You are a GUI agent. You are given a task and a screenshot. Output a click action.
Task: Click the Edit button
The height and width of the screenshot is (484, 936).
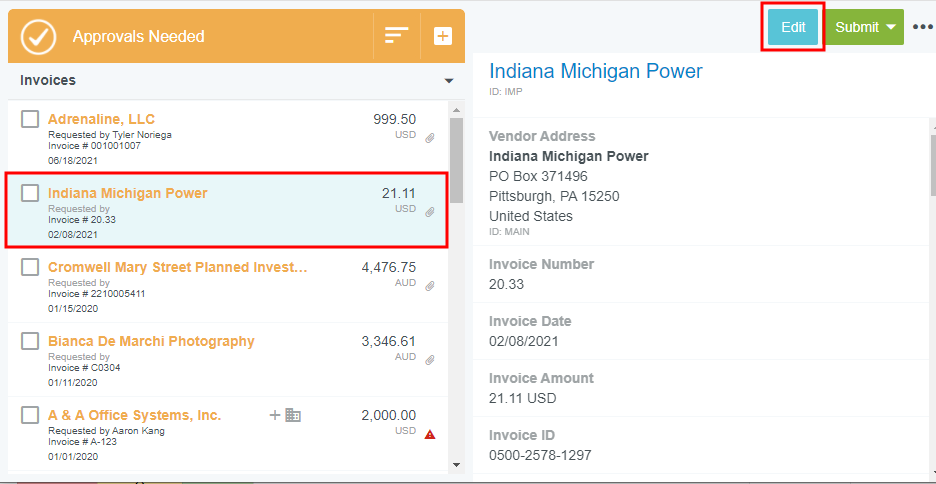[x=793, y=27]
